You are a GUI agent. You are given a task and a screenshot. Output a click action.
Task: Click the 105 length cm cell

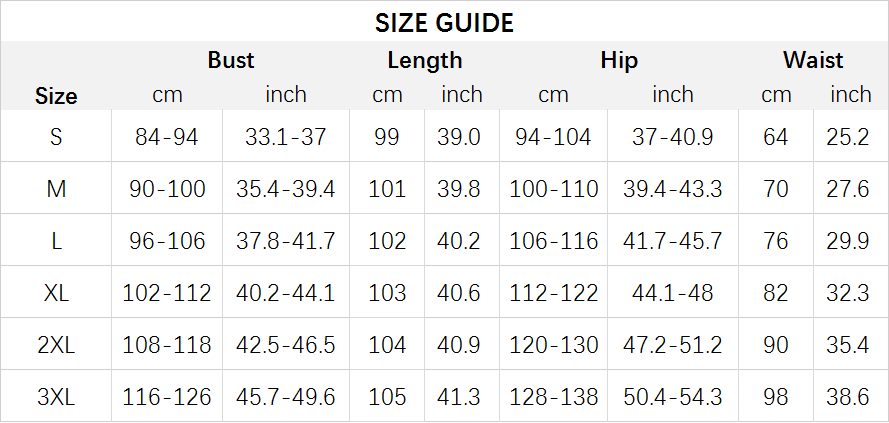pos(387,397)
